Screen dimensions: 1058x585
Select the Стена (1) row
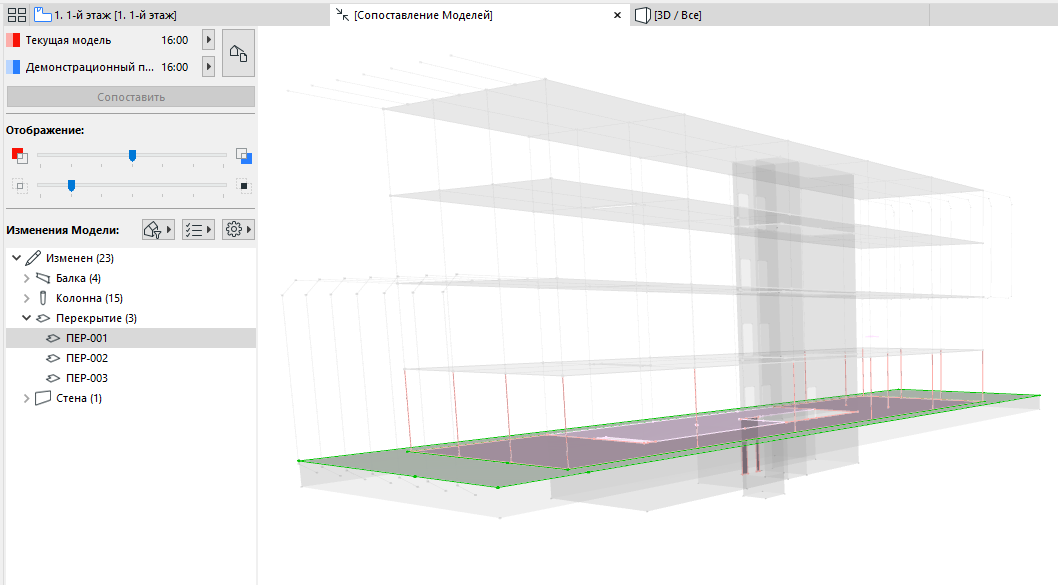[131, 398]
